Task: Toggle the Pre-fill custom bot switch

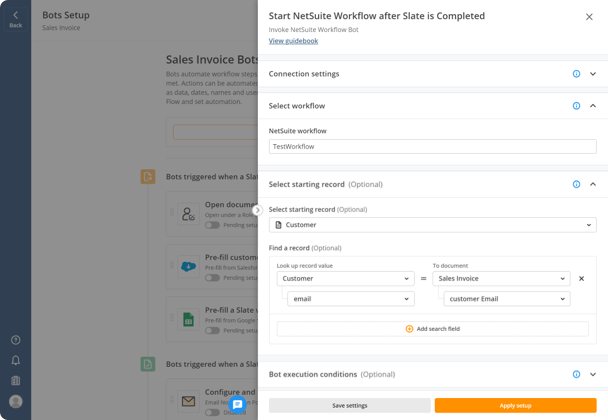Action: [212, 278]
